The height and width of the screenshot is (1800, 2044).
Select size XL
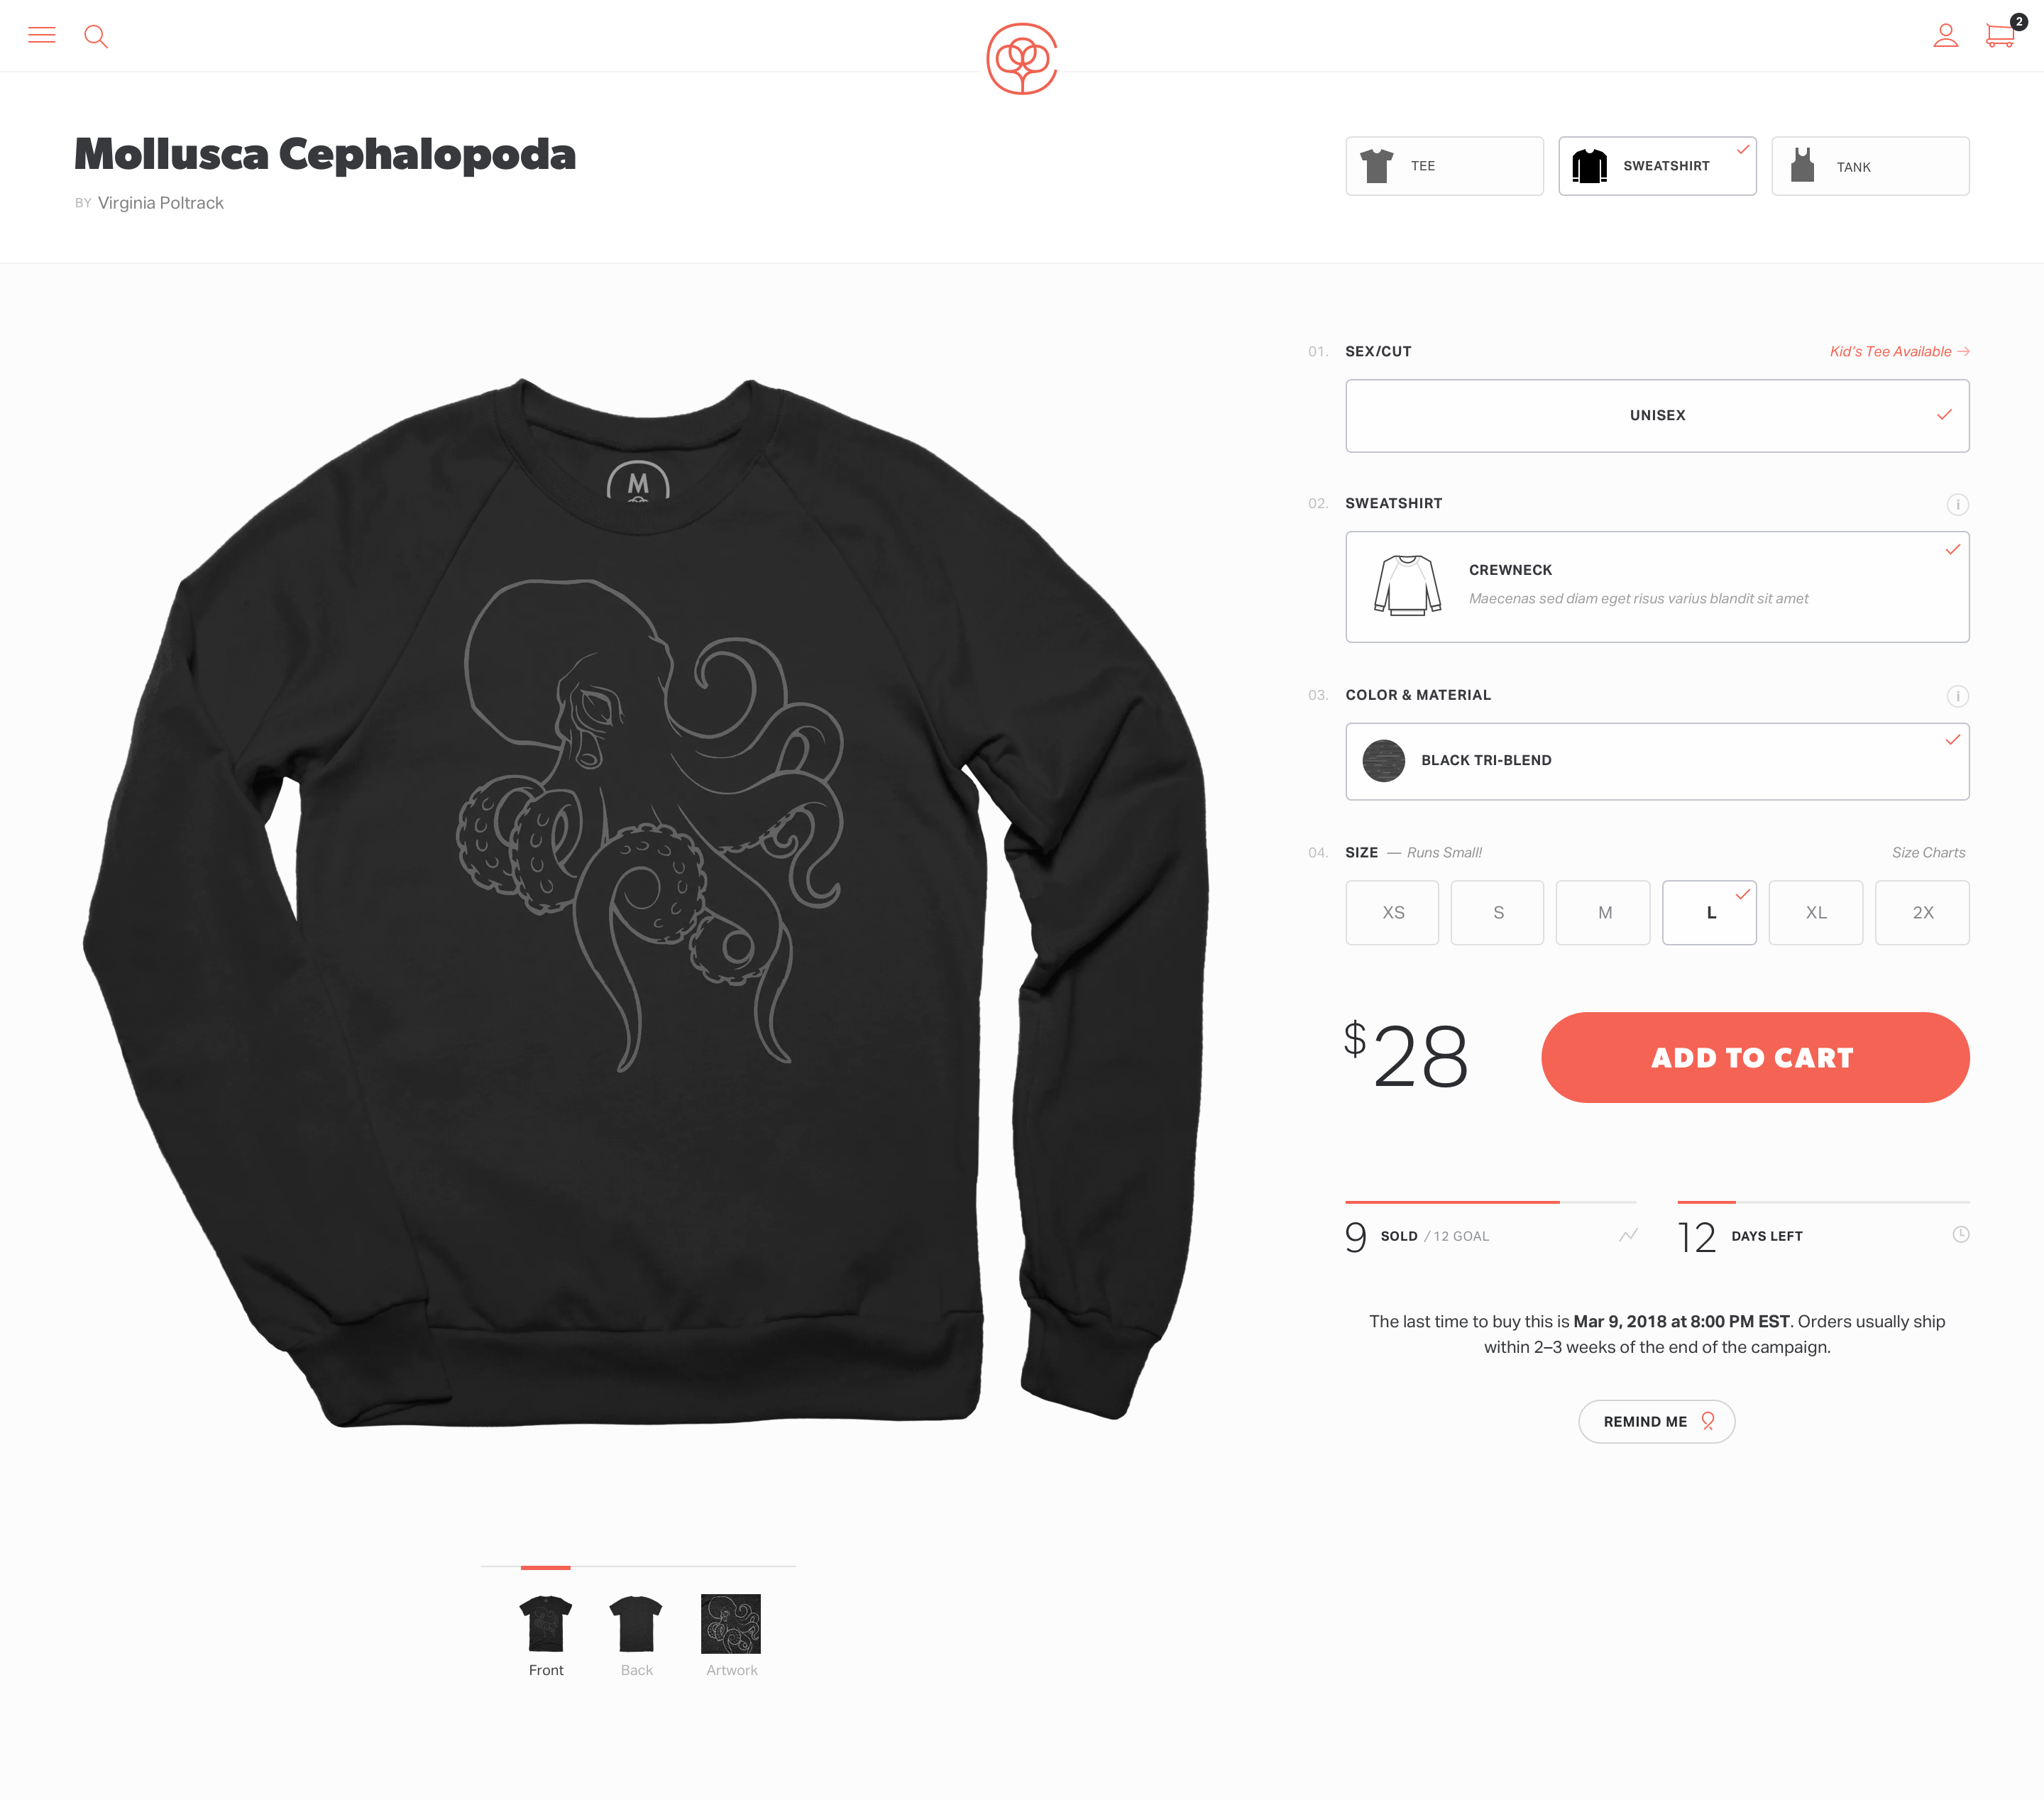pyautogui.click(x=1815, y=912)
